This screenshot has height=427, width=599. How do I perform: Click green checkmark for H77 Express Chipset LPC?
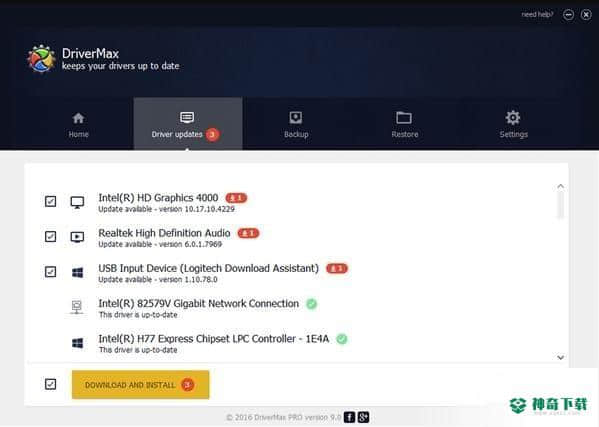point(342,339)
